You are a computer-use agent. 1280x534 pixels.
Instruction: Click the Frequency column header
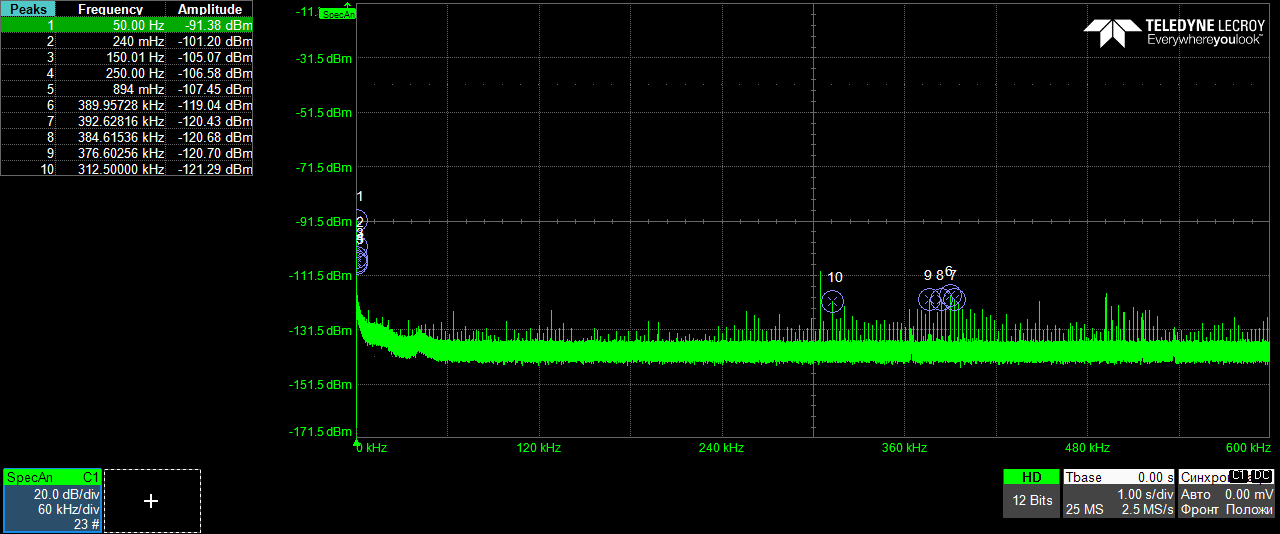(x=110, y=9)
